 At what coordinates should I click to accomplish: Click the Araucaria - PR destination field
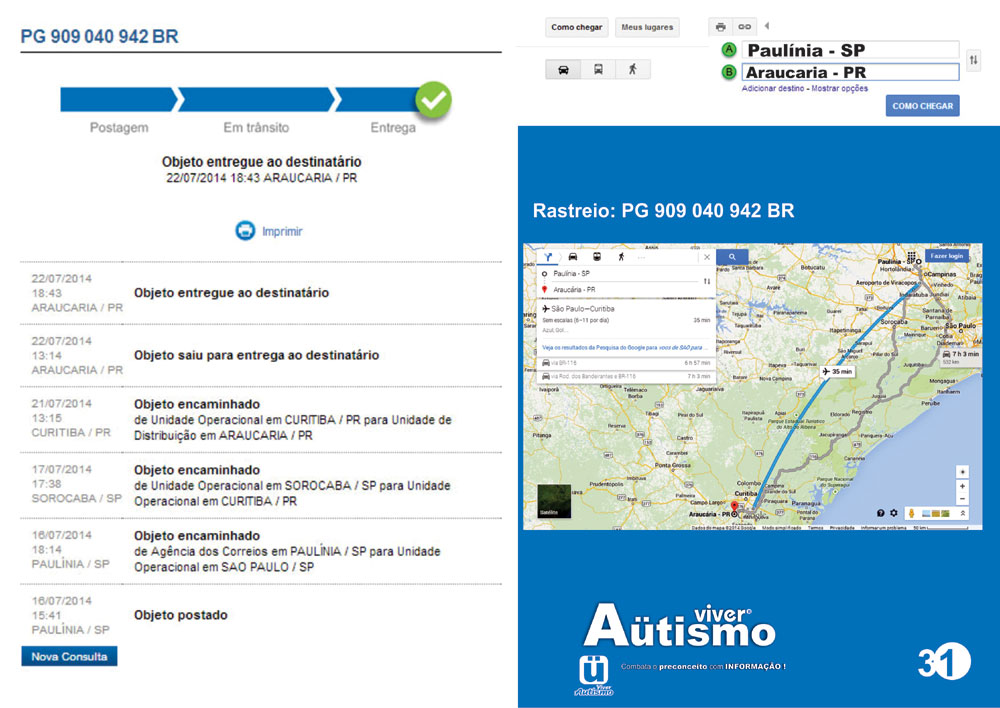(849, 72)
